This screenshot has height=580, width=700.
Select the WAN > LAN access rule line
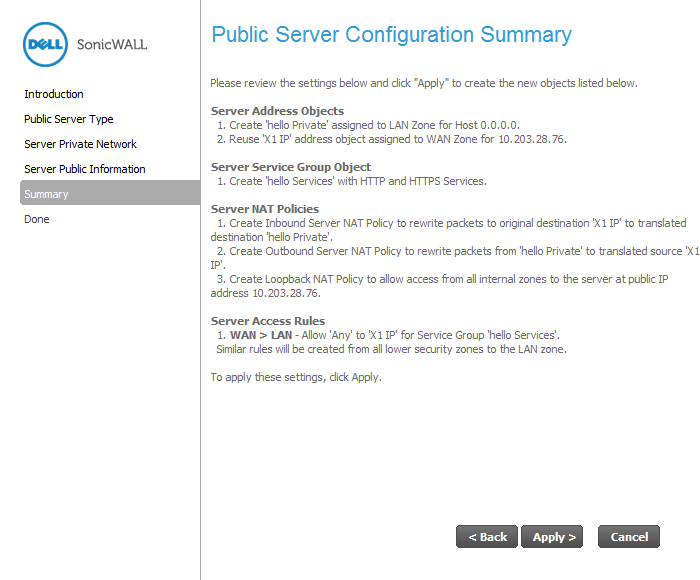pyautogui.click(x=388, y=335)
